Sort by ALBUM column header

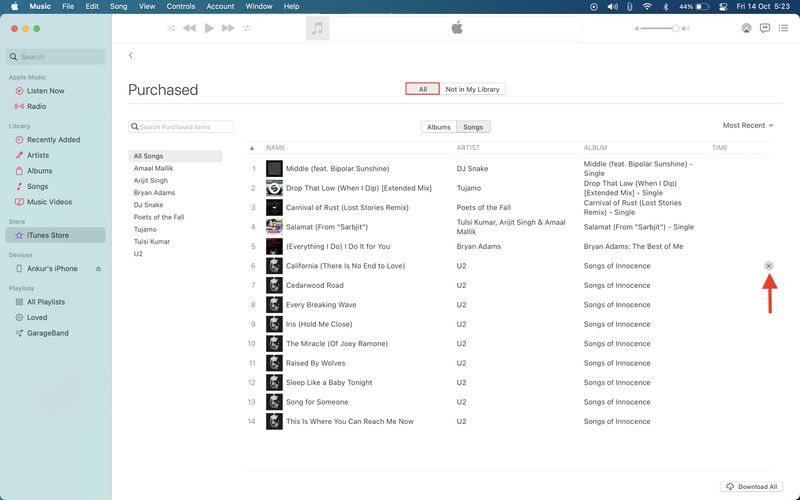(x=595, y=148)
